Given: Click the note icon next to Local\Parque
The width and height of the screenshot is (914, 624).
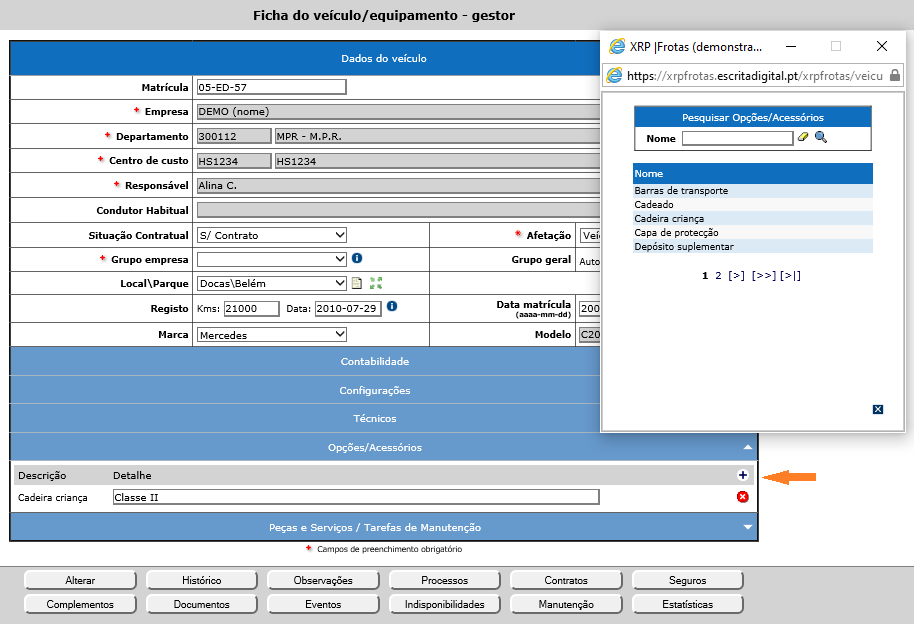Looking at the screenshot, I should (357, 283).
